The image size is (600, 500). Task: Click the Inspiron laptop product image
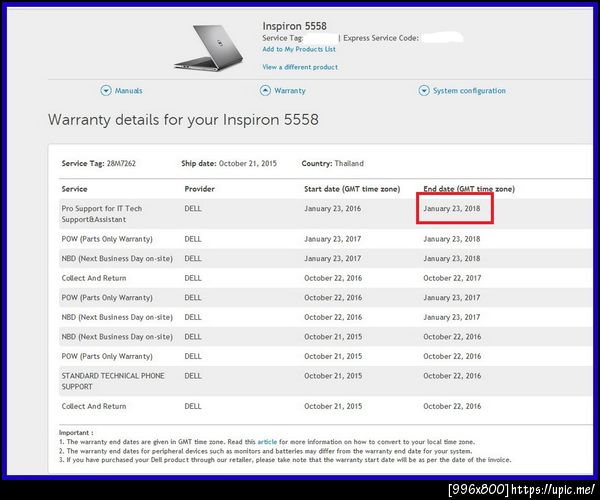[209, 48]
